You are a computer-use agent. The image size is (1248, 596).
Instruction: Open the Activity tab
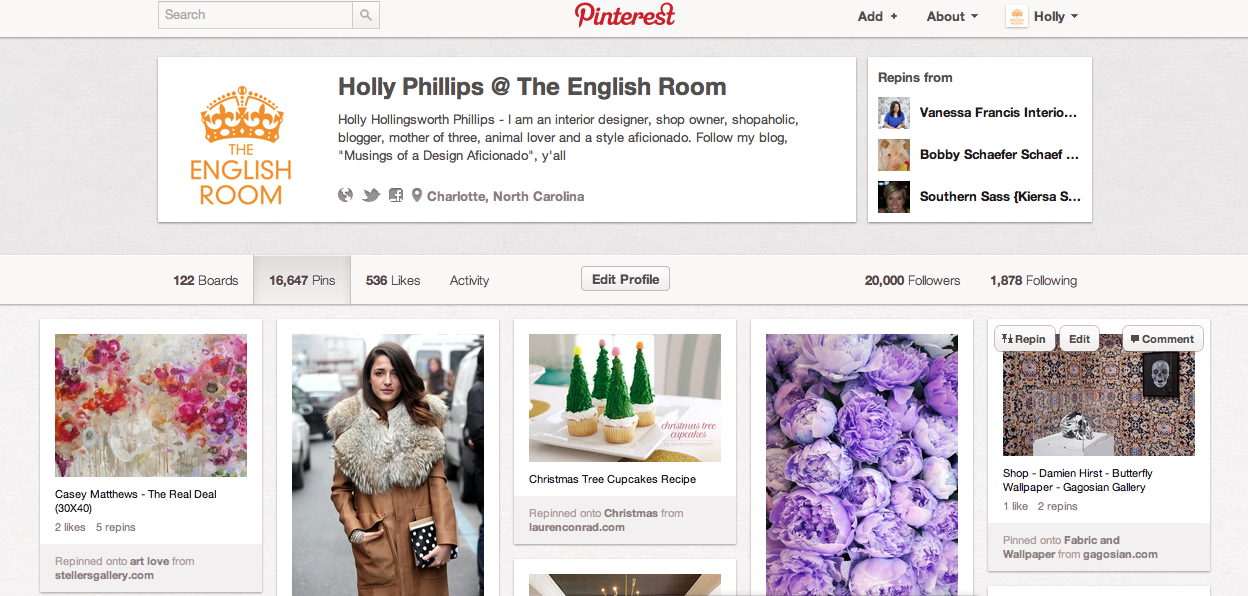(x=469, y=281)
